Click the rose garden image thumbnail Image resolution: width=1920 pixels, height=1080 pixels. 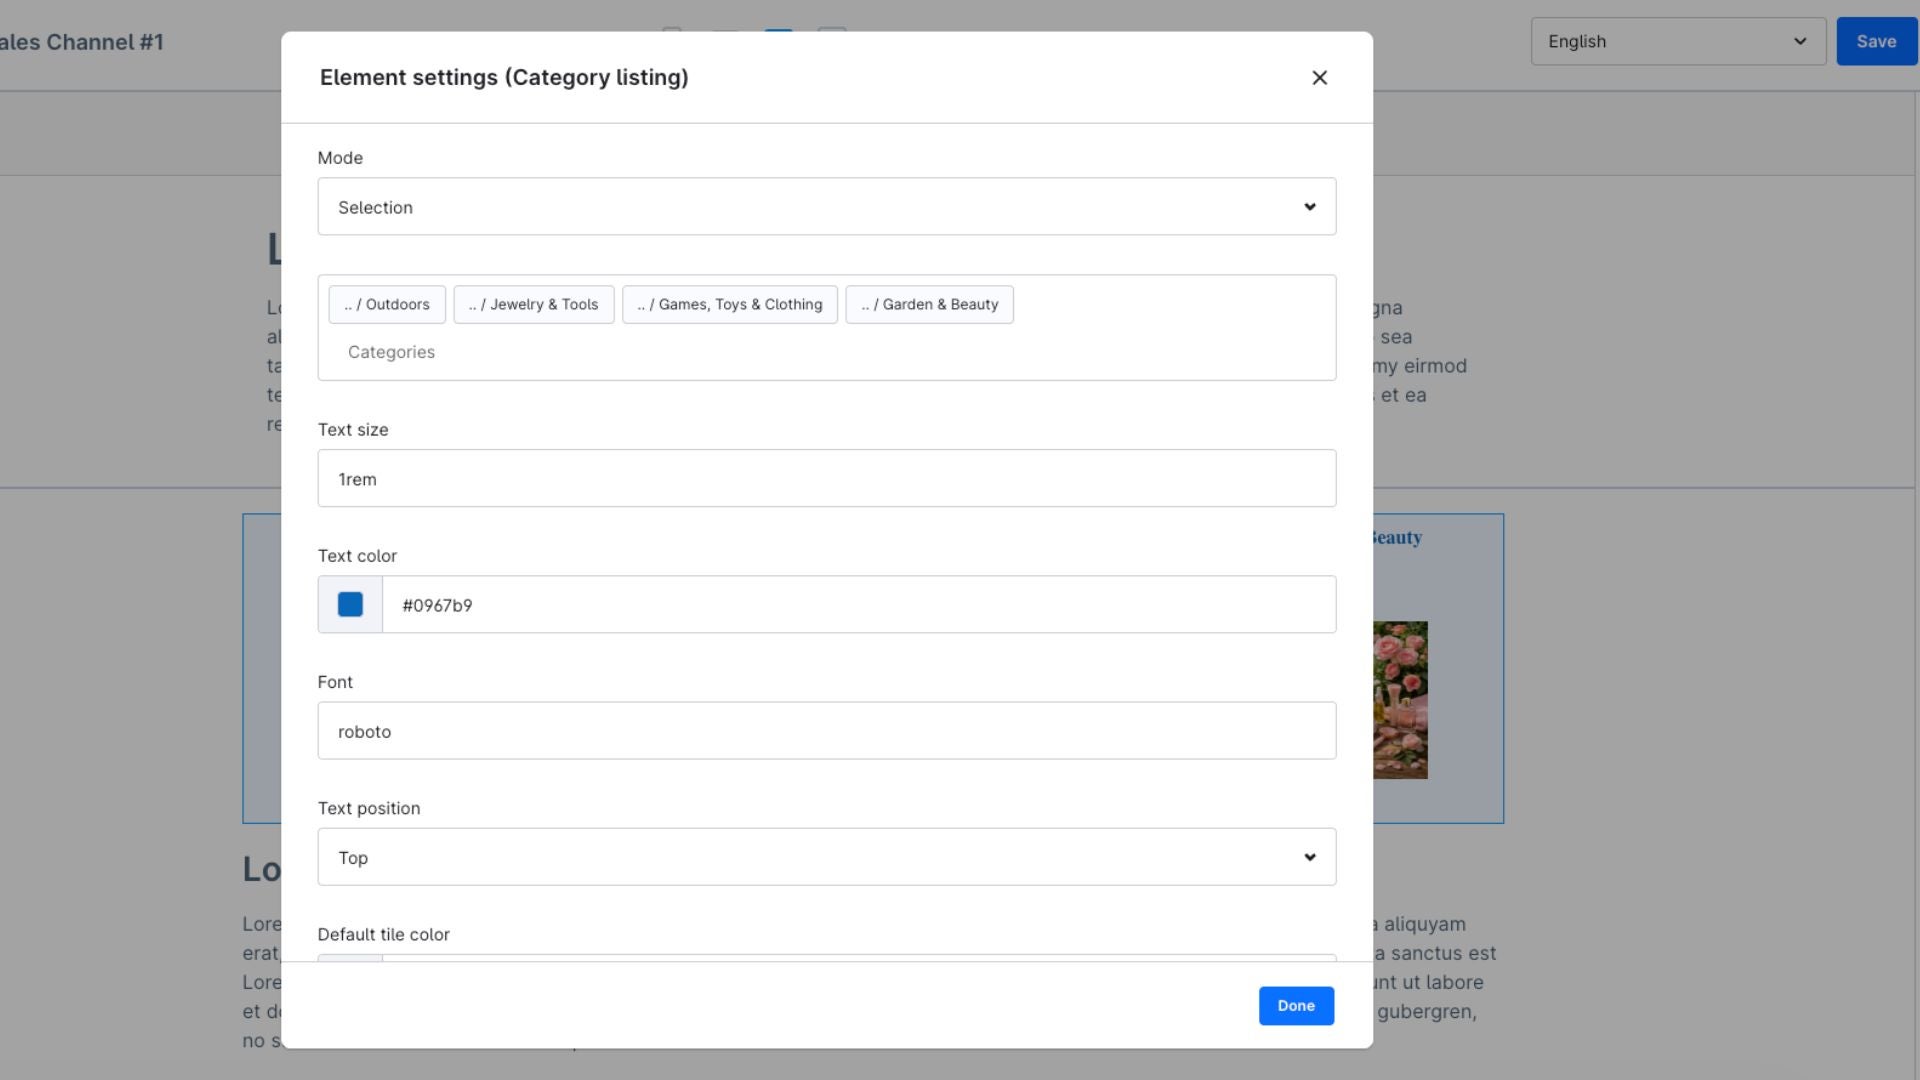(1400, 700)
